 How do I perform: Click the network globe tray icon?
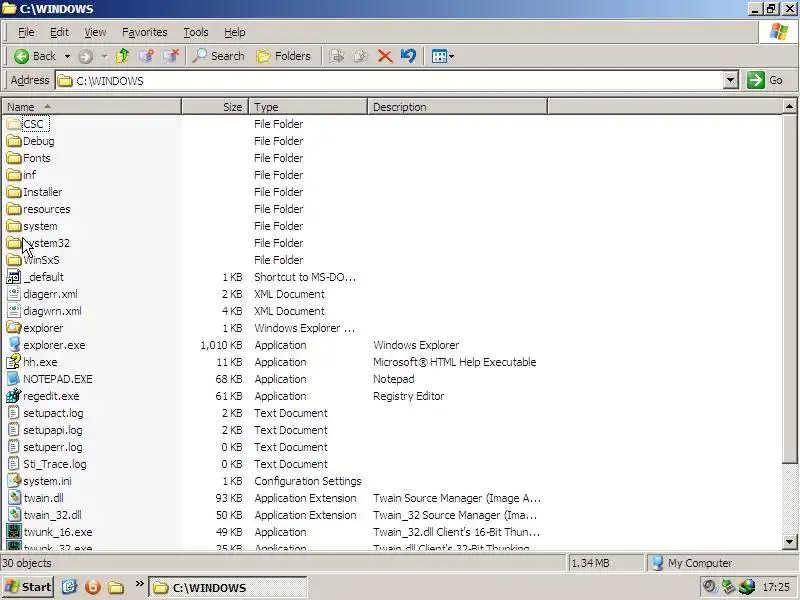(x=747, y=587)
